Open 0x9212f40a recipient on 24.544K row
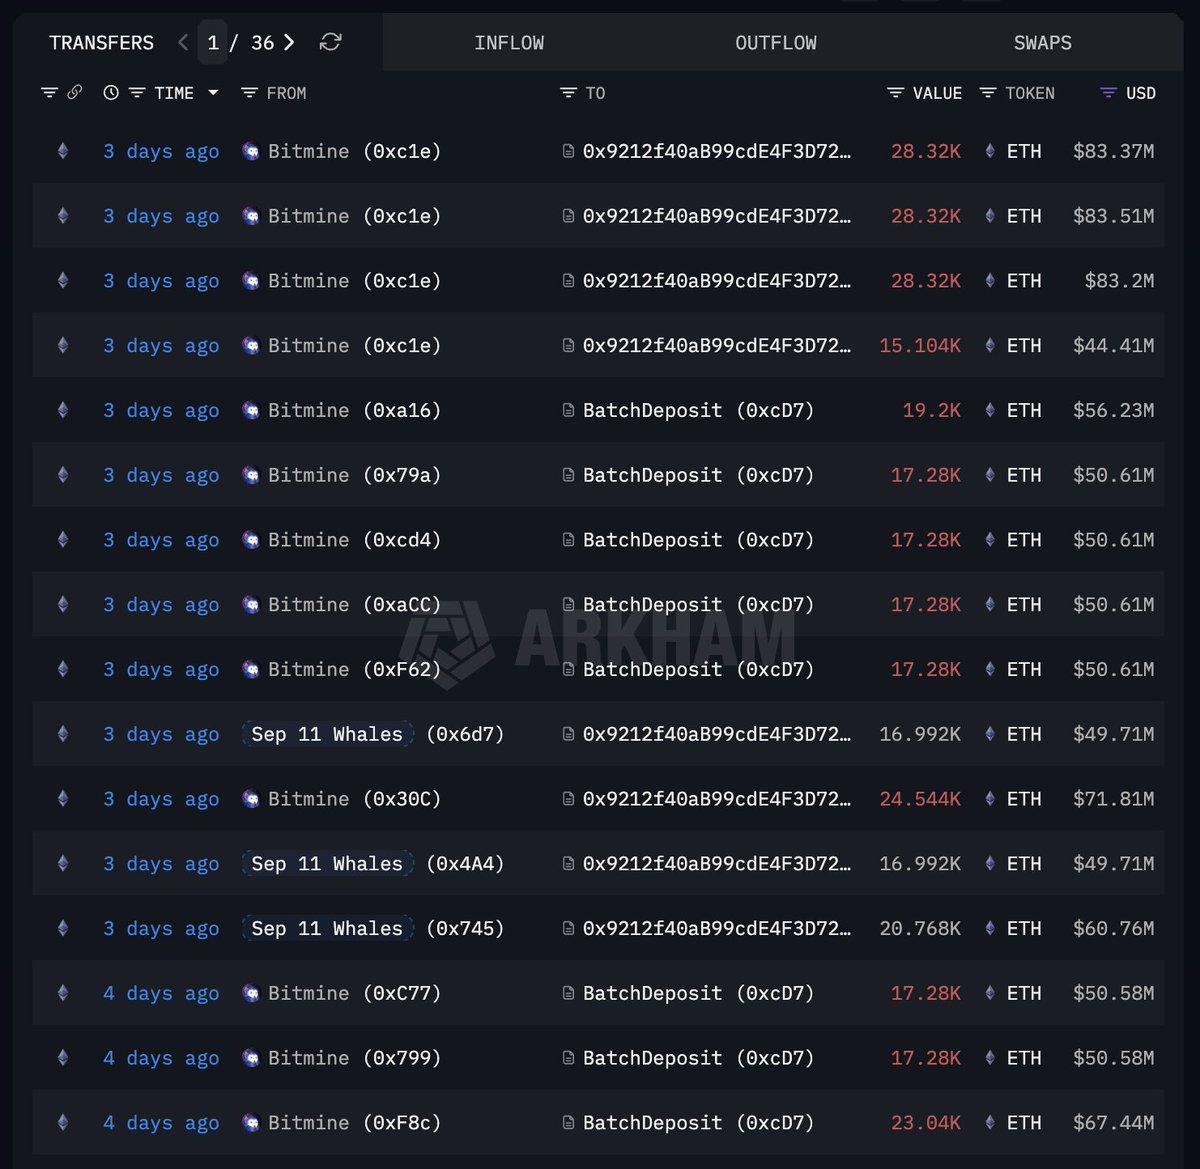Image resolution: width=1200 pixels, height=1169 pixels. coord(717,799)
